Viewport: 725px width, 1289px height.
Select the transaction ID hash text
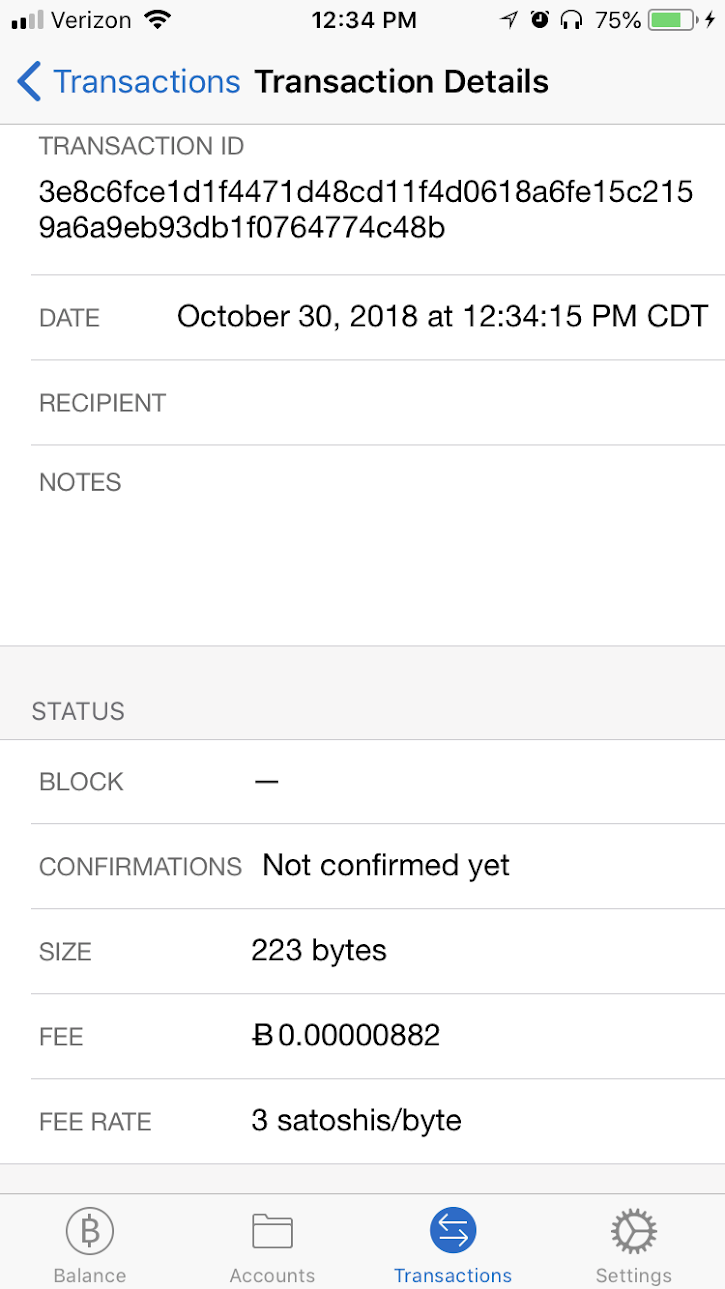click(366, 209)
